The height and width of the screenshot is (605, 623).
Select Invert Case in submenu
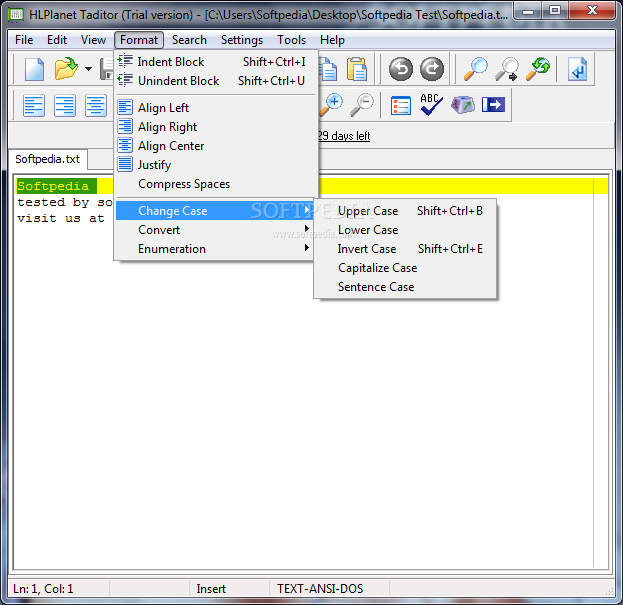click(x=405, y=249)
